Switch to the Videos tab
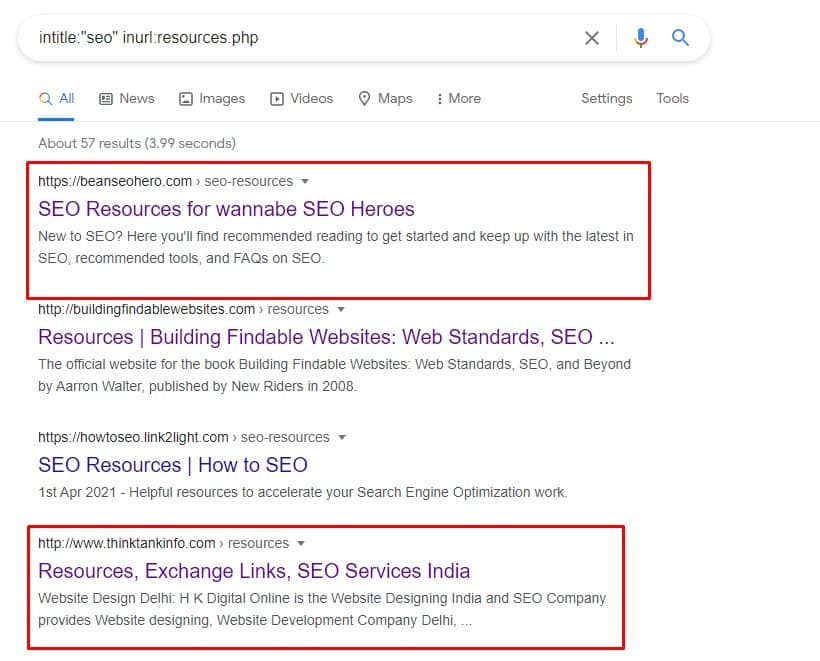820x661 pixels. pos(301,98)
